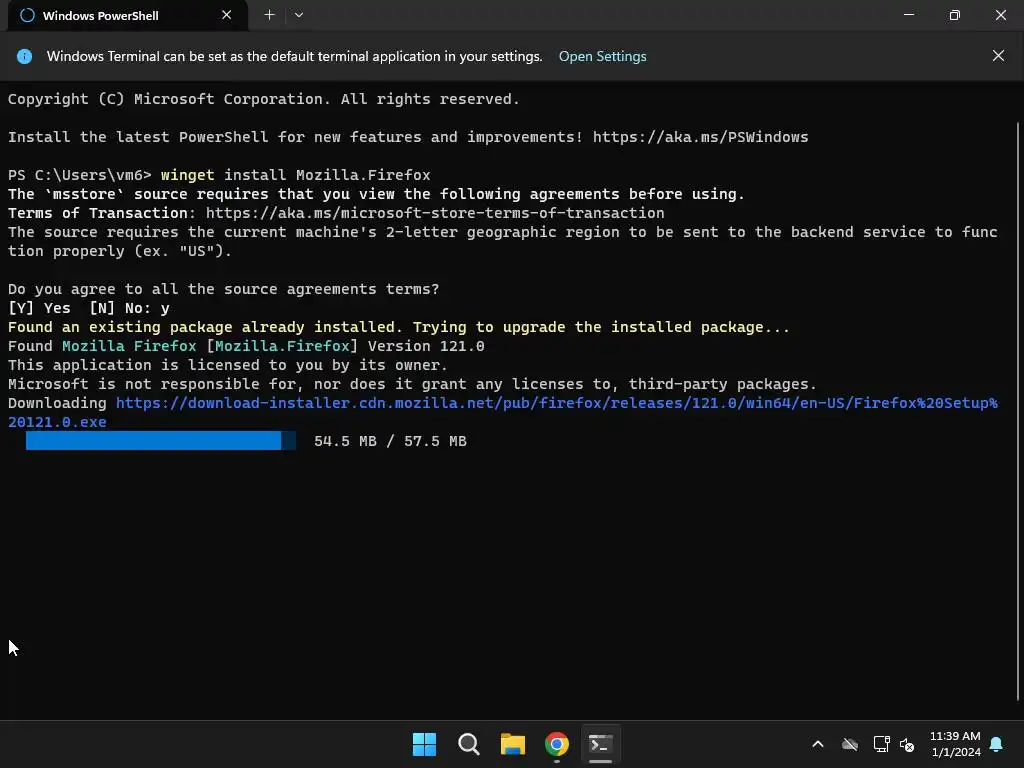Click the 'Copyright (C) Microsoft Corporation' line
1024x768 pixels.
[264, 99]
